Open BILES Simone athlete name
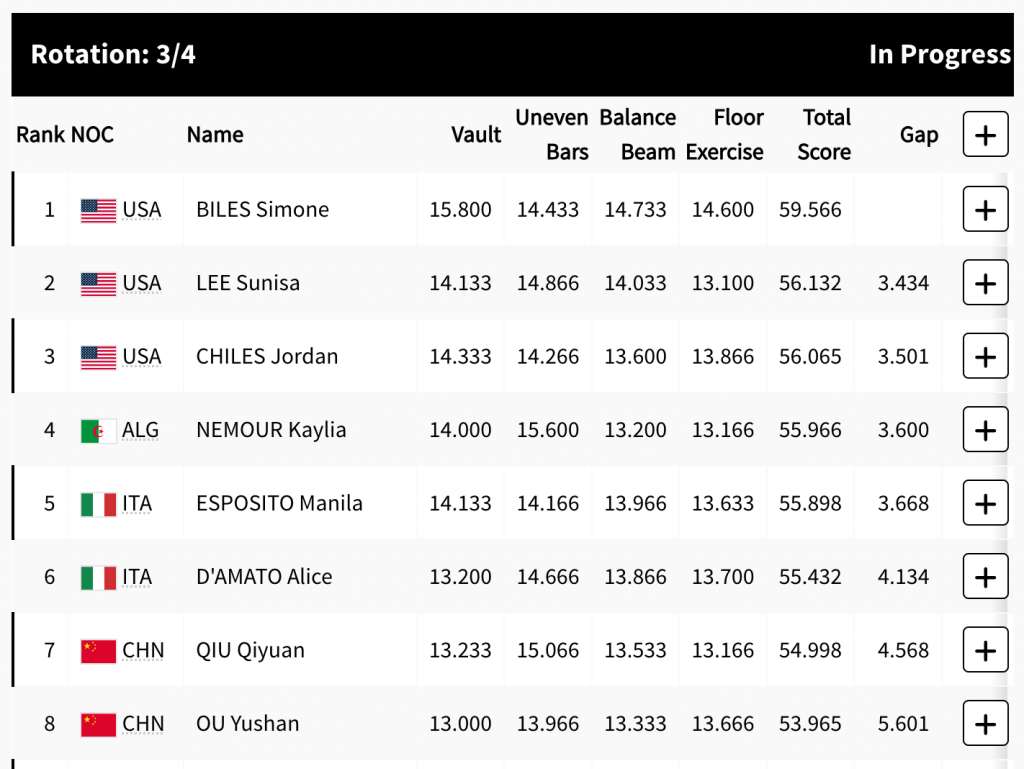Viewport: 1024px width, 769px height. (262, 210)
